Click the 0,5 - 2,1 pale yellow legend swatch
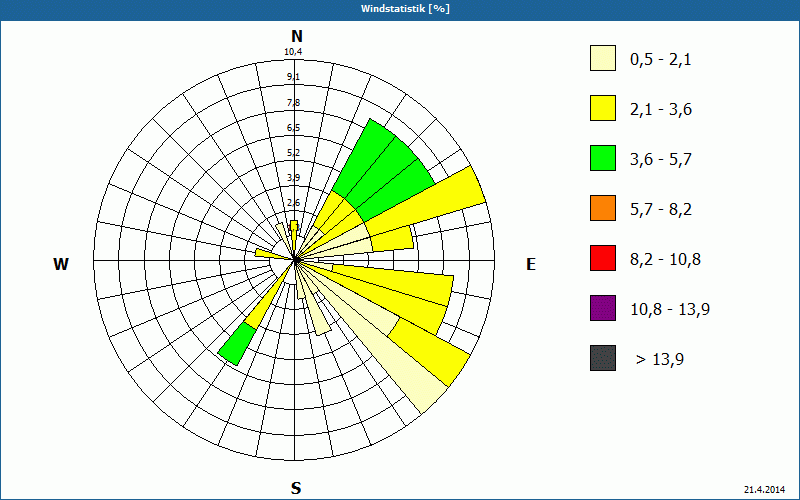 [x=603, y=58]
